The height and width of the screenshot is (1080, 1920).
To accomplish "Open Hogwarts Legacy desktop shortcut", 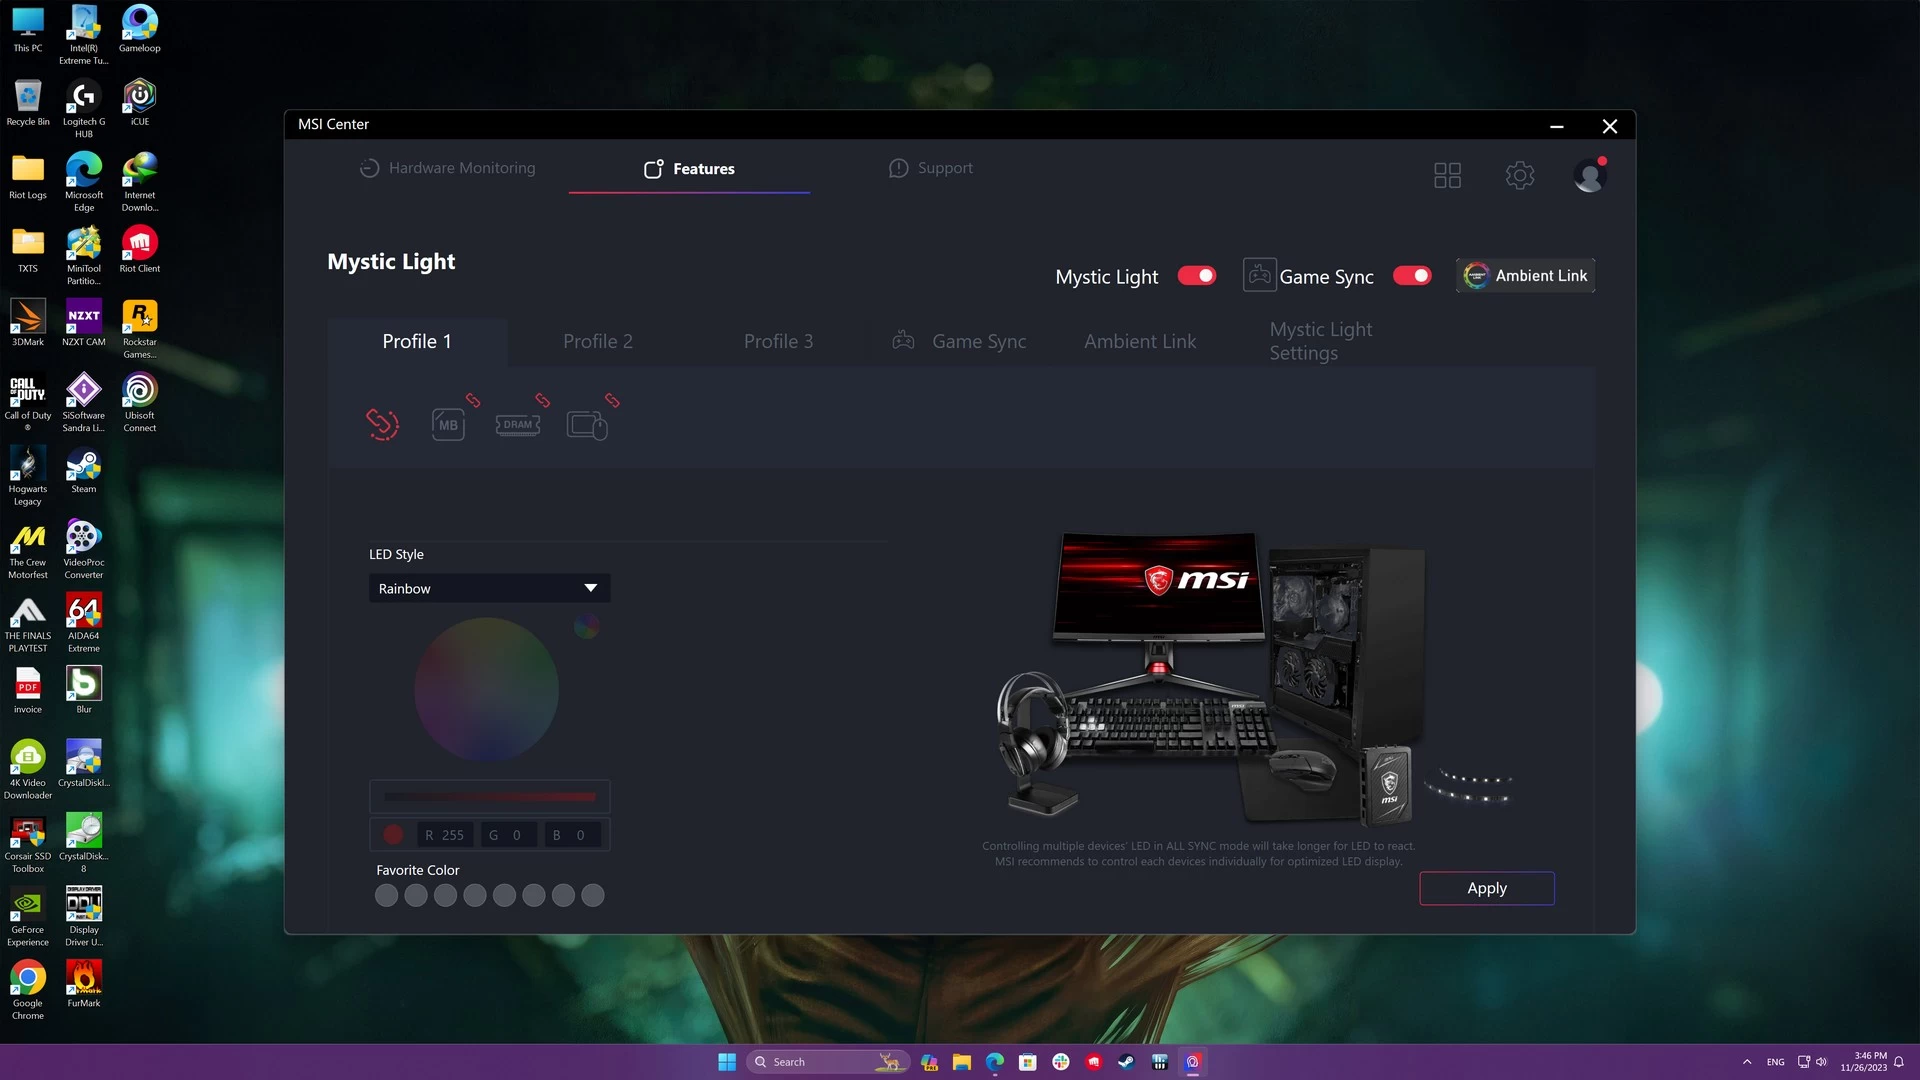I will click(28, 476).
